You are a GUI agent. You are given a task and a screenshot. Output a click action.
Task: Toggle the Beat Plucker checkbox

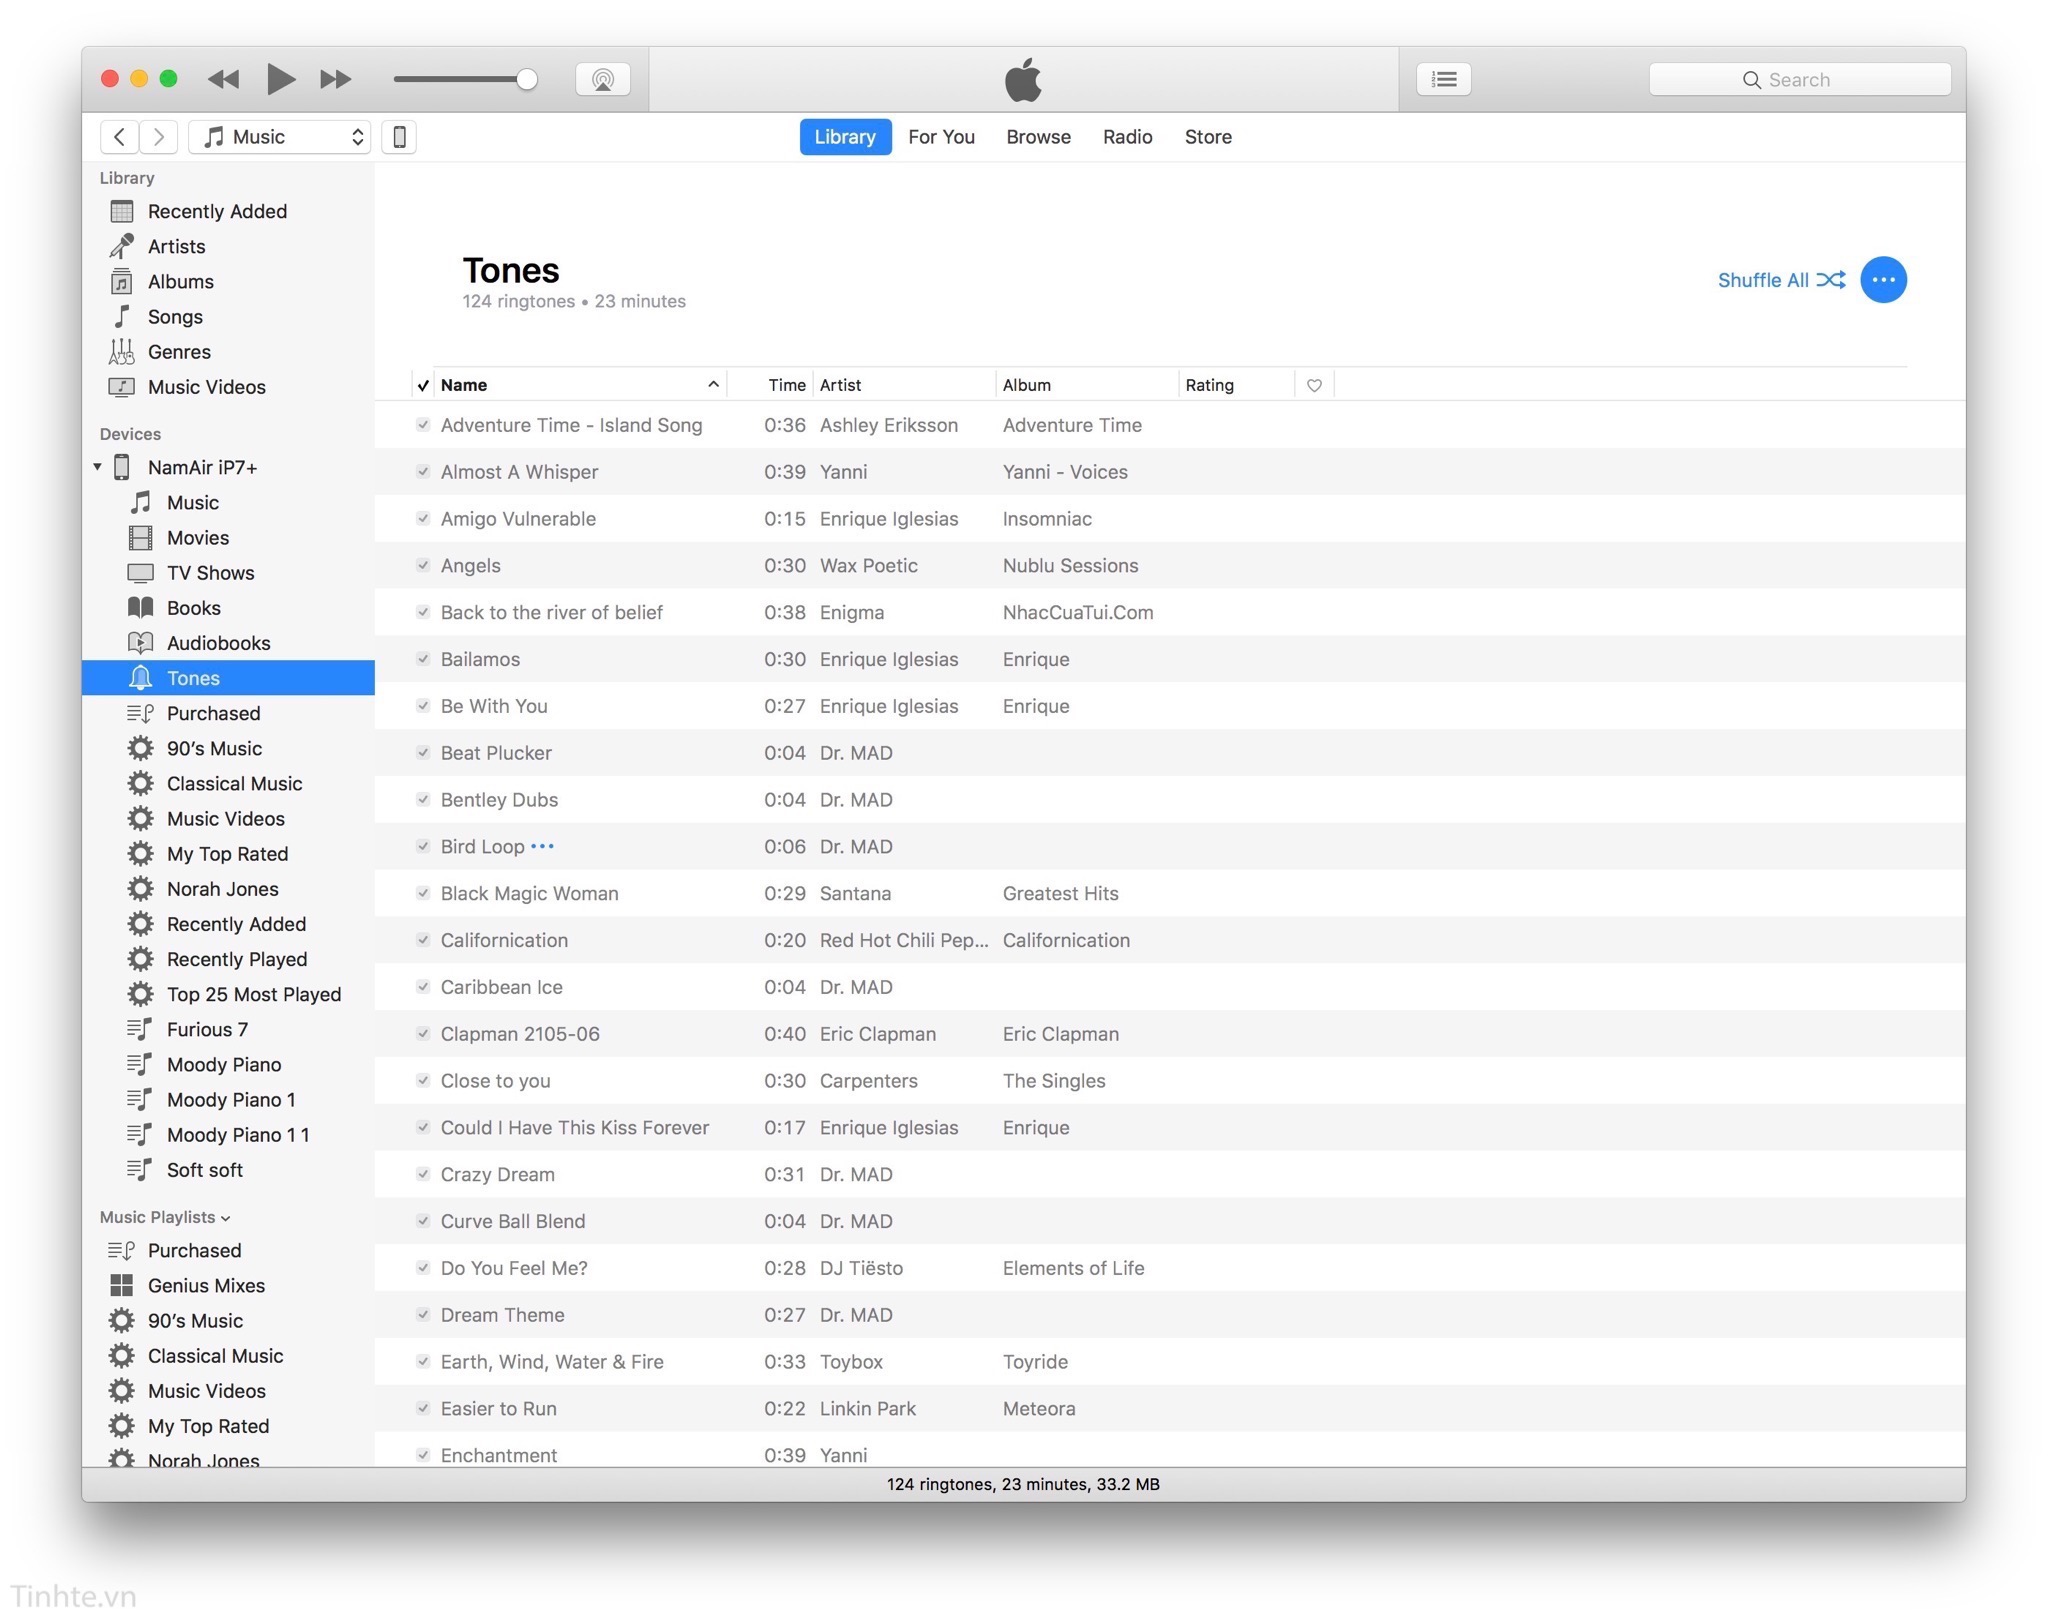tap(423, 753)
